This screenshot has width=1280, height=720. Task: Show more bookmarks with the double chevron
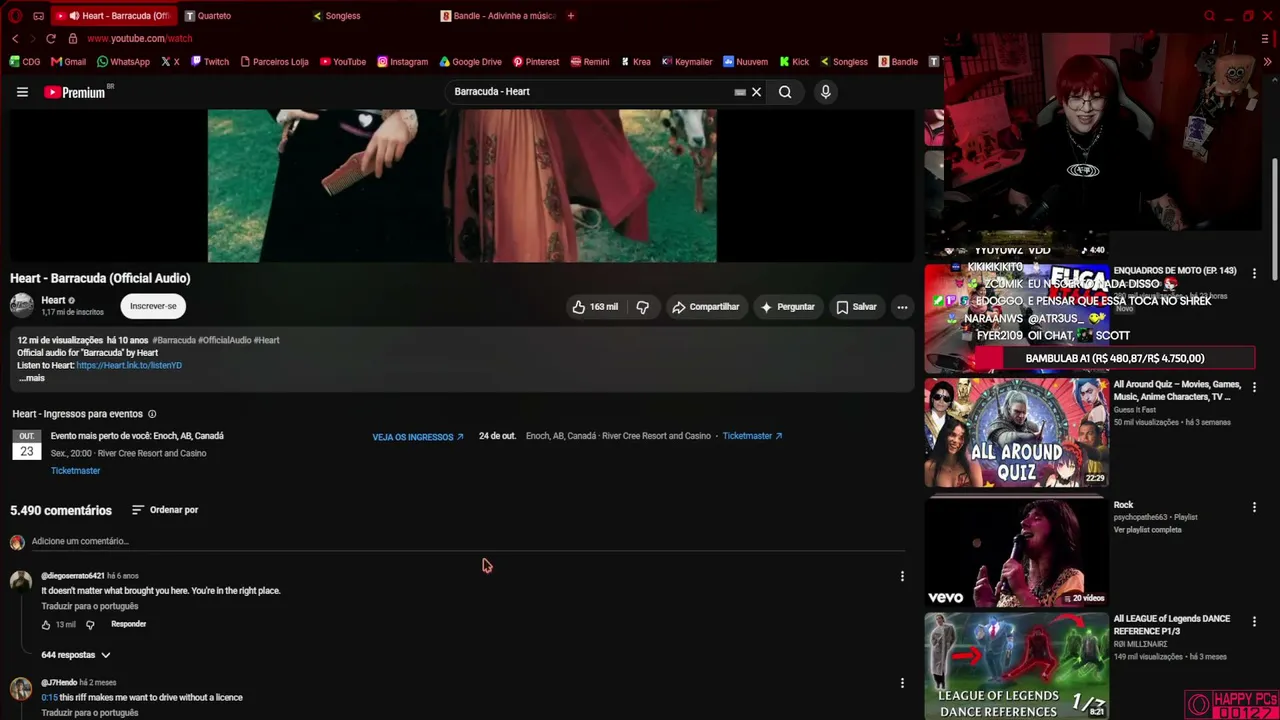1268,62
